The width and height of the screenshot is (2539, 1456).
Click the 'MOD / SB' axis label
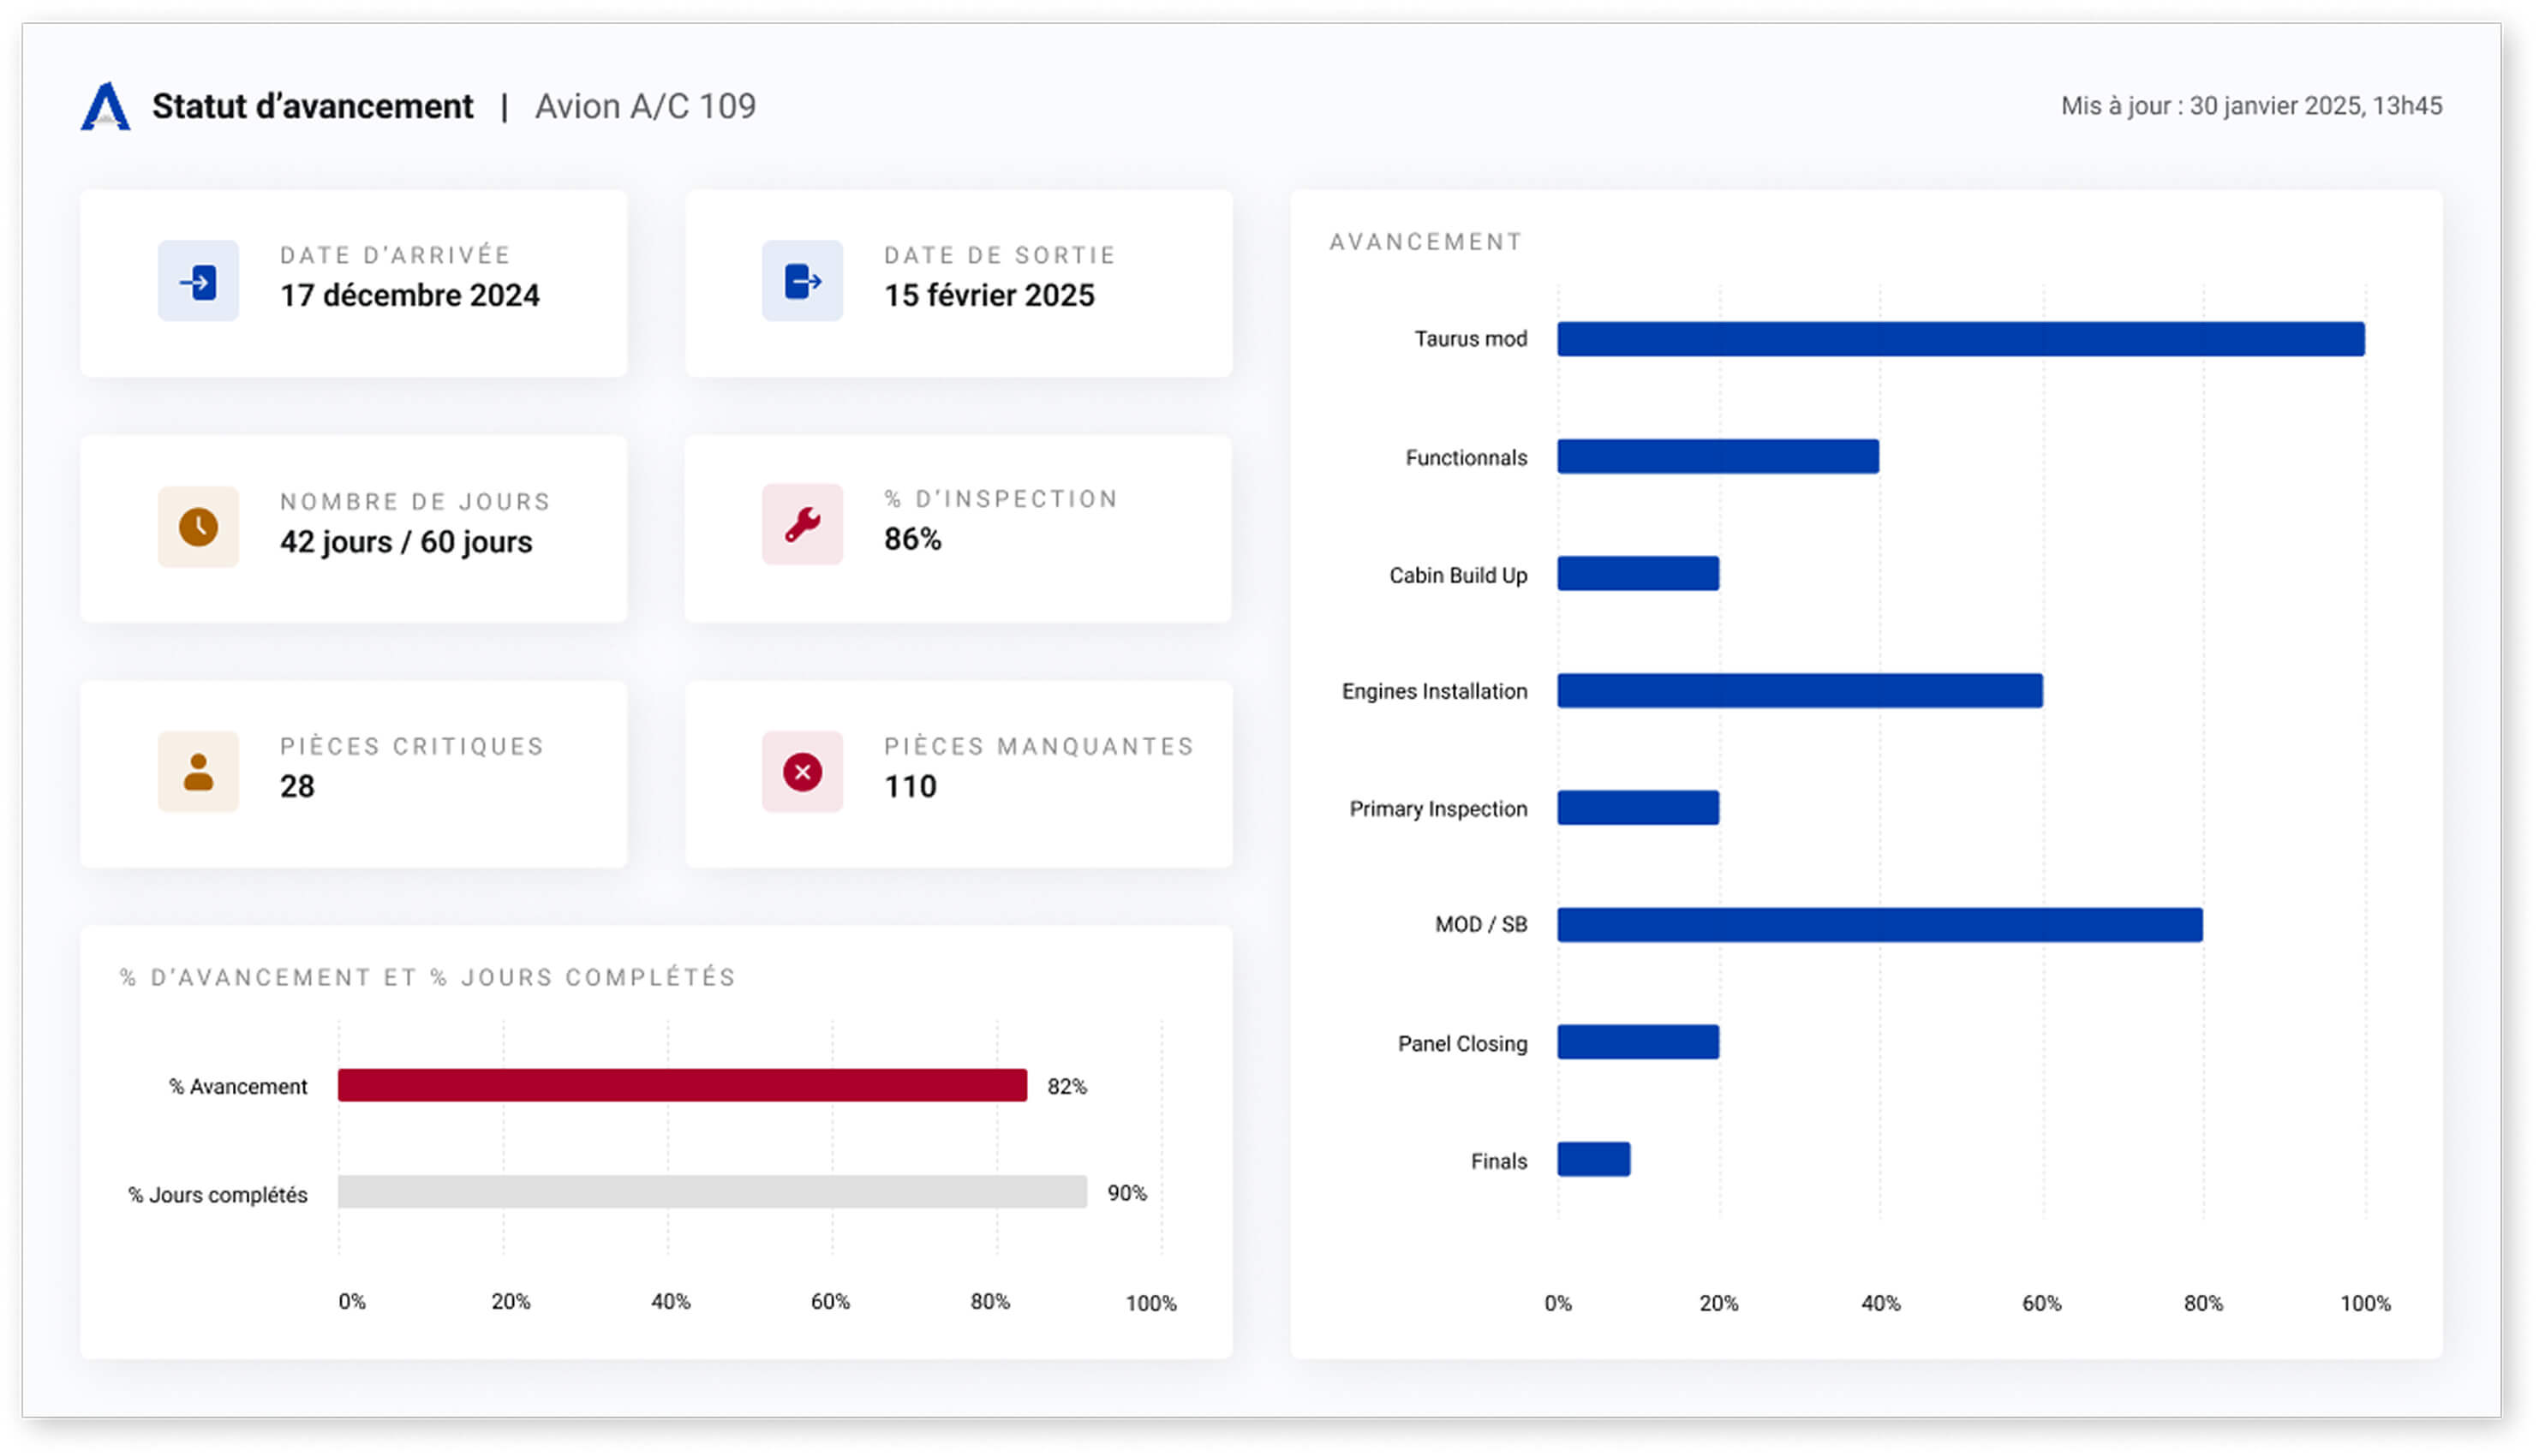click(1481, 924)
